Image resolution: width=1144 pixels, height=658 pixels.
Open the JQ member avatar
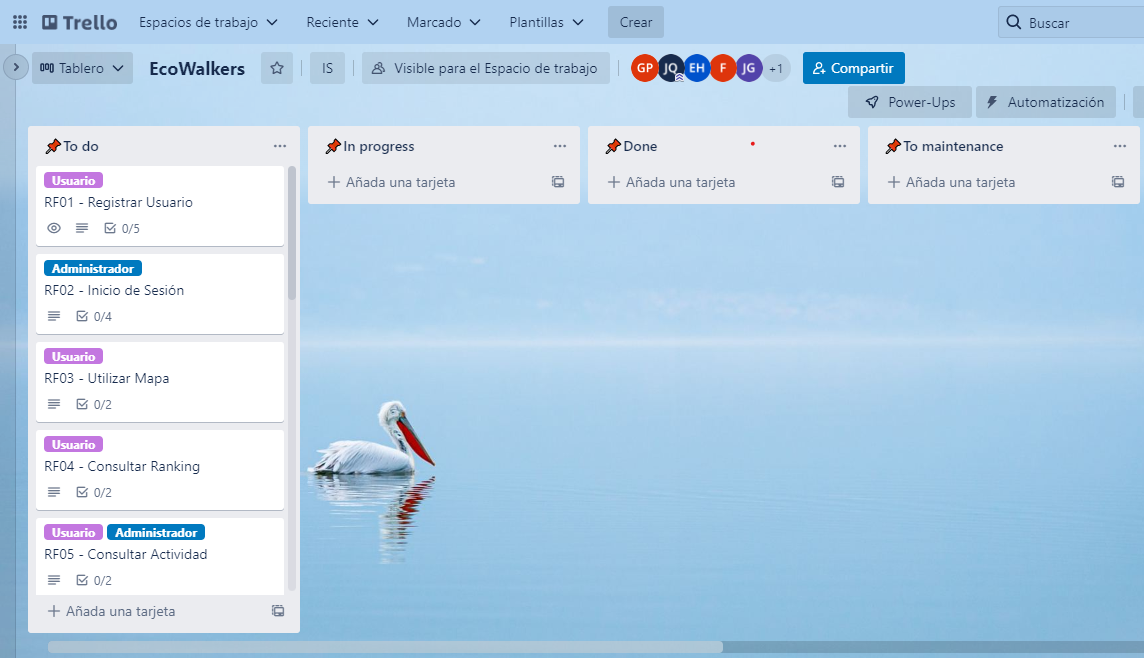point(670,68)
